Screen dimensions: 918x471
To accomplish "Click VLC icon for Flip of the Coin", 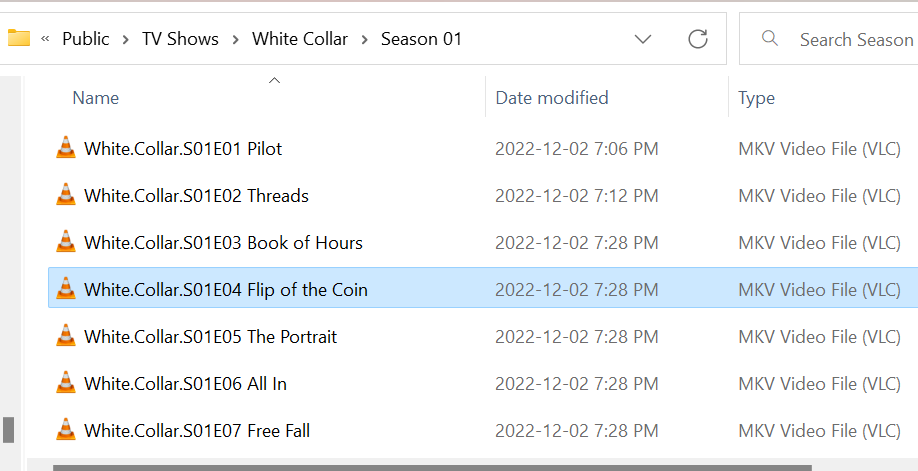I will [66, 290].
